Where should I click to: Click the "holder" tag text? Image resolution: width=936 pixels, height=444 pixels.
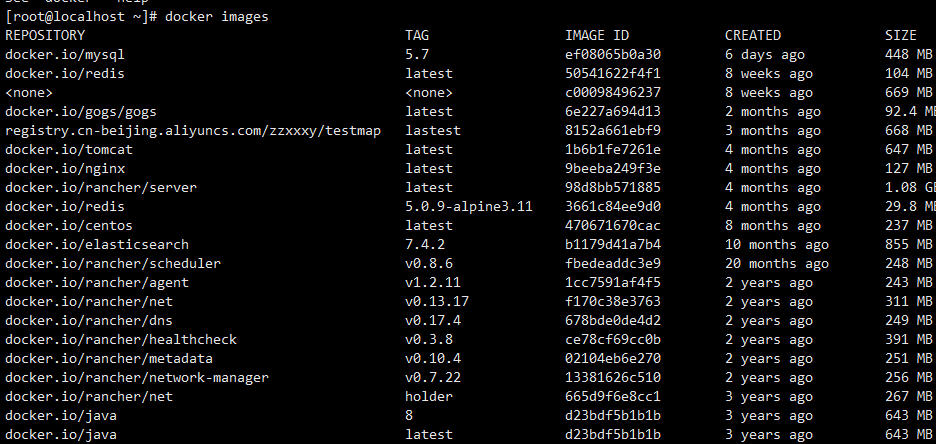429,396
